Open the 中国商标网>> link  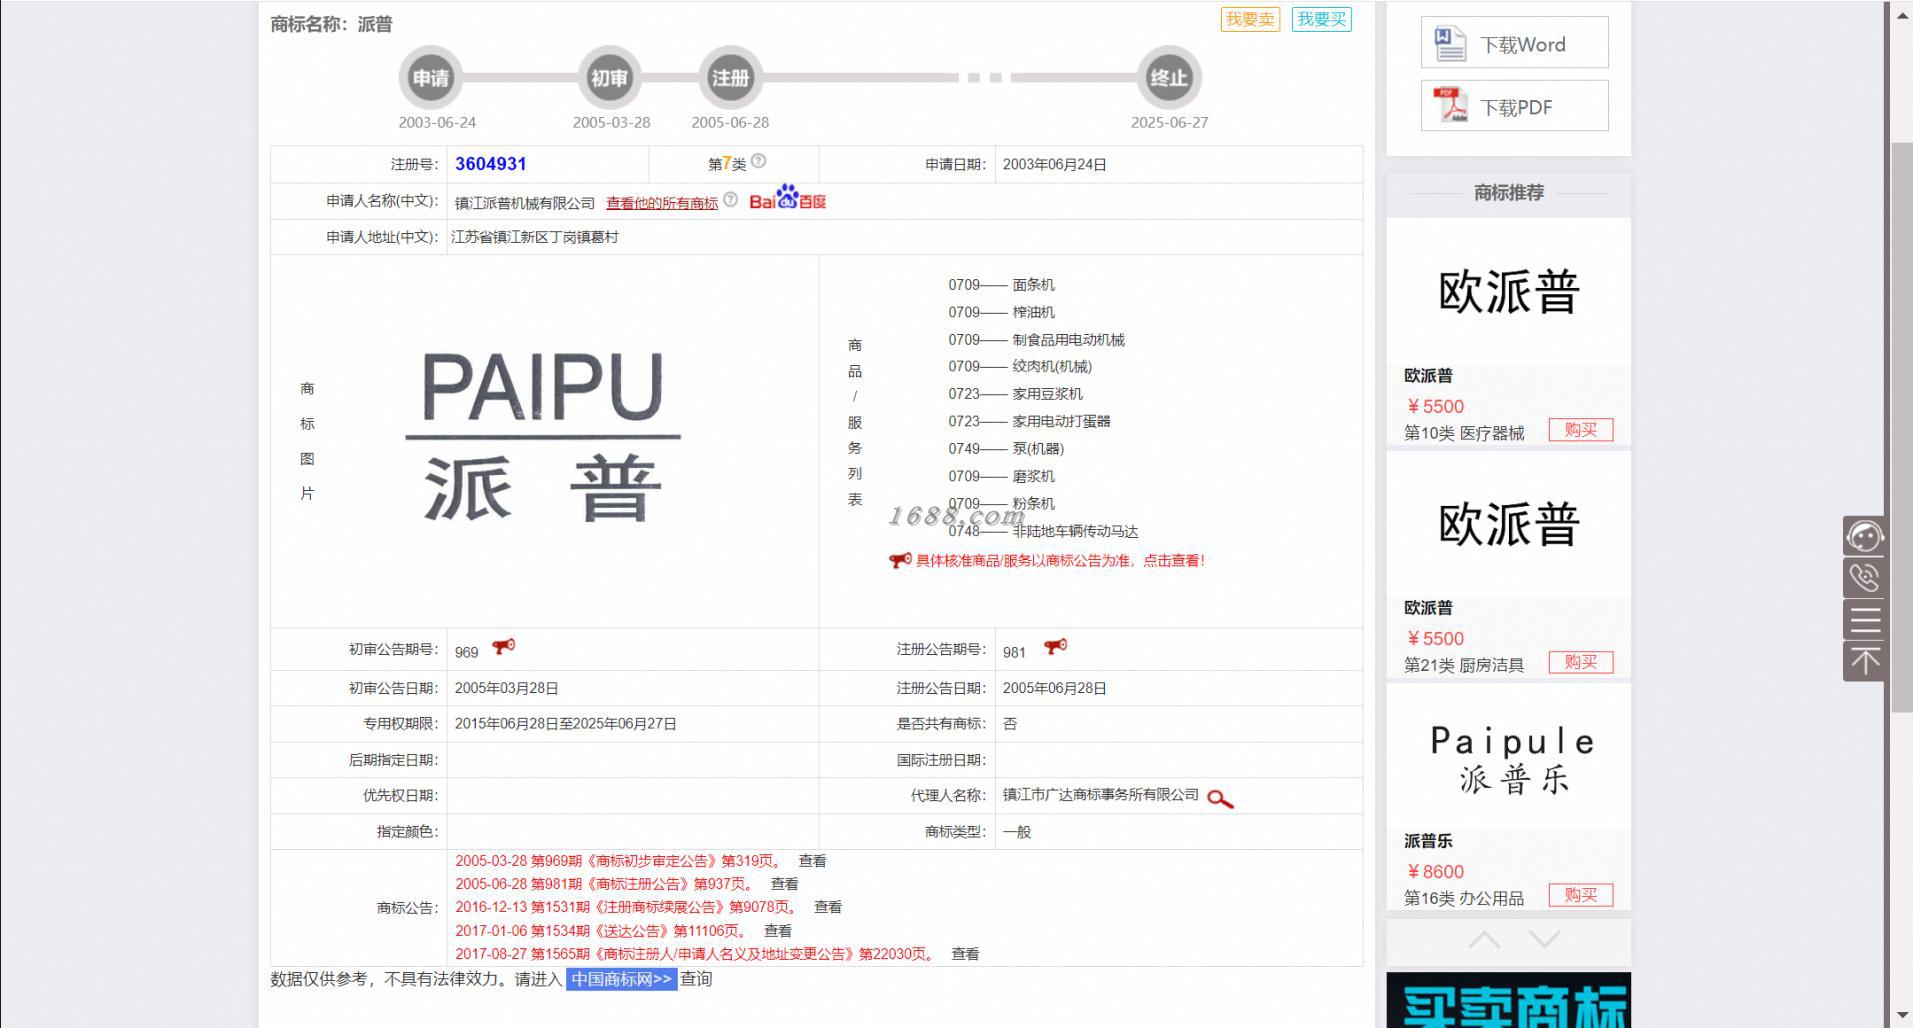pos(621,979)
